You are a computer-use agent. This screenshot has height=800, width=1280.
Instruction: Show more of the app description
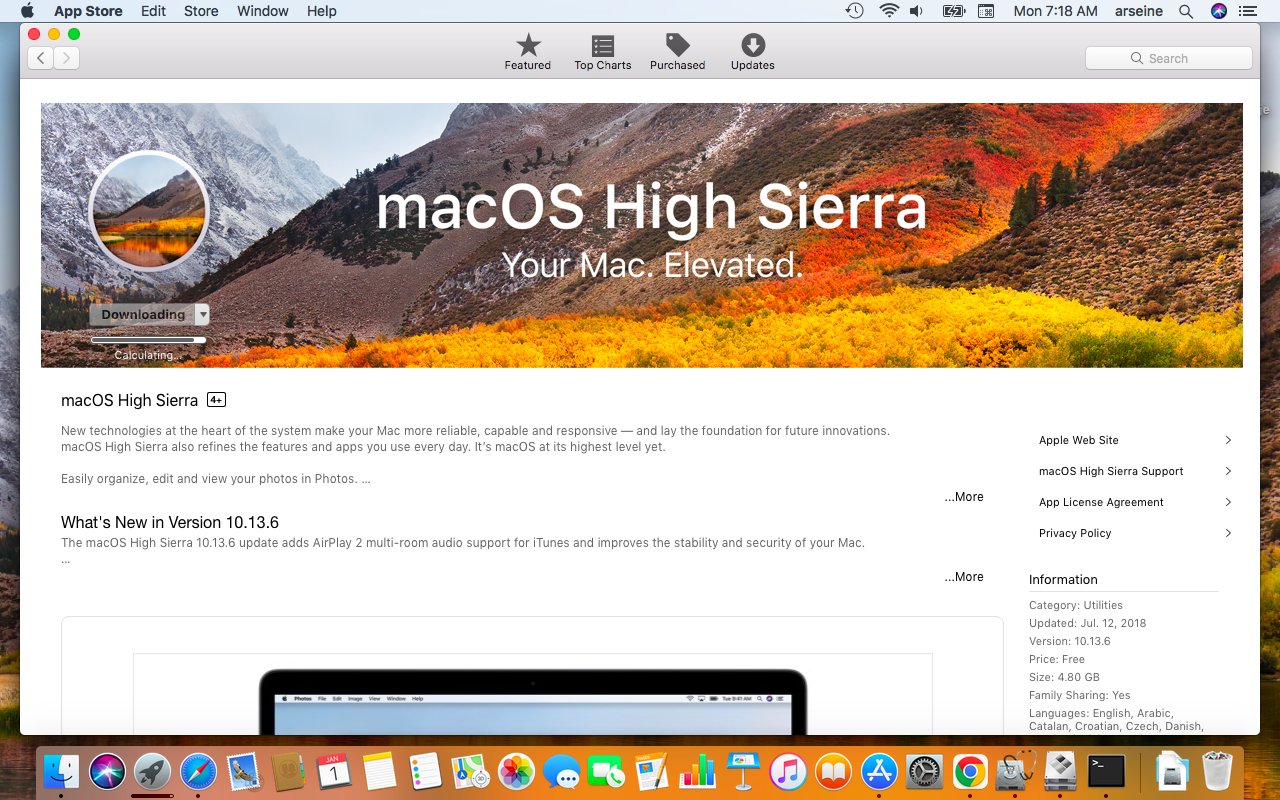tap(964, 497)
